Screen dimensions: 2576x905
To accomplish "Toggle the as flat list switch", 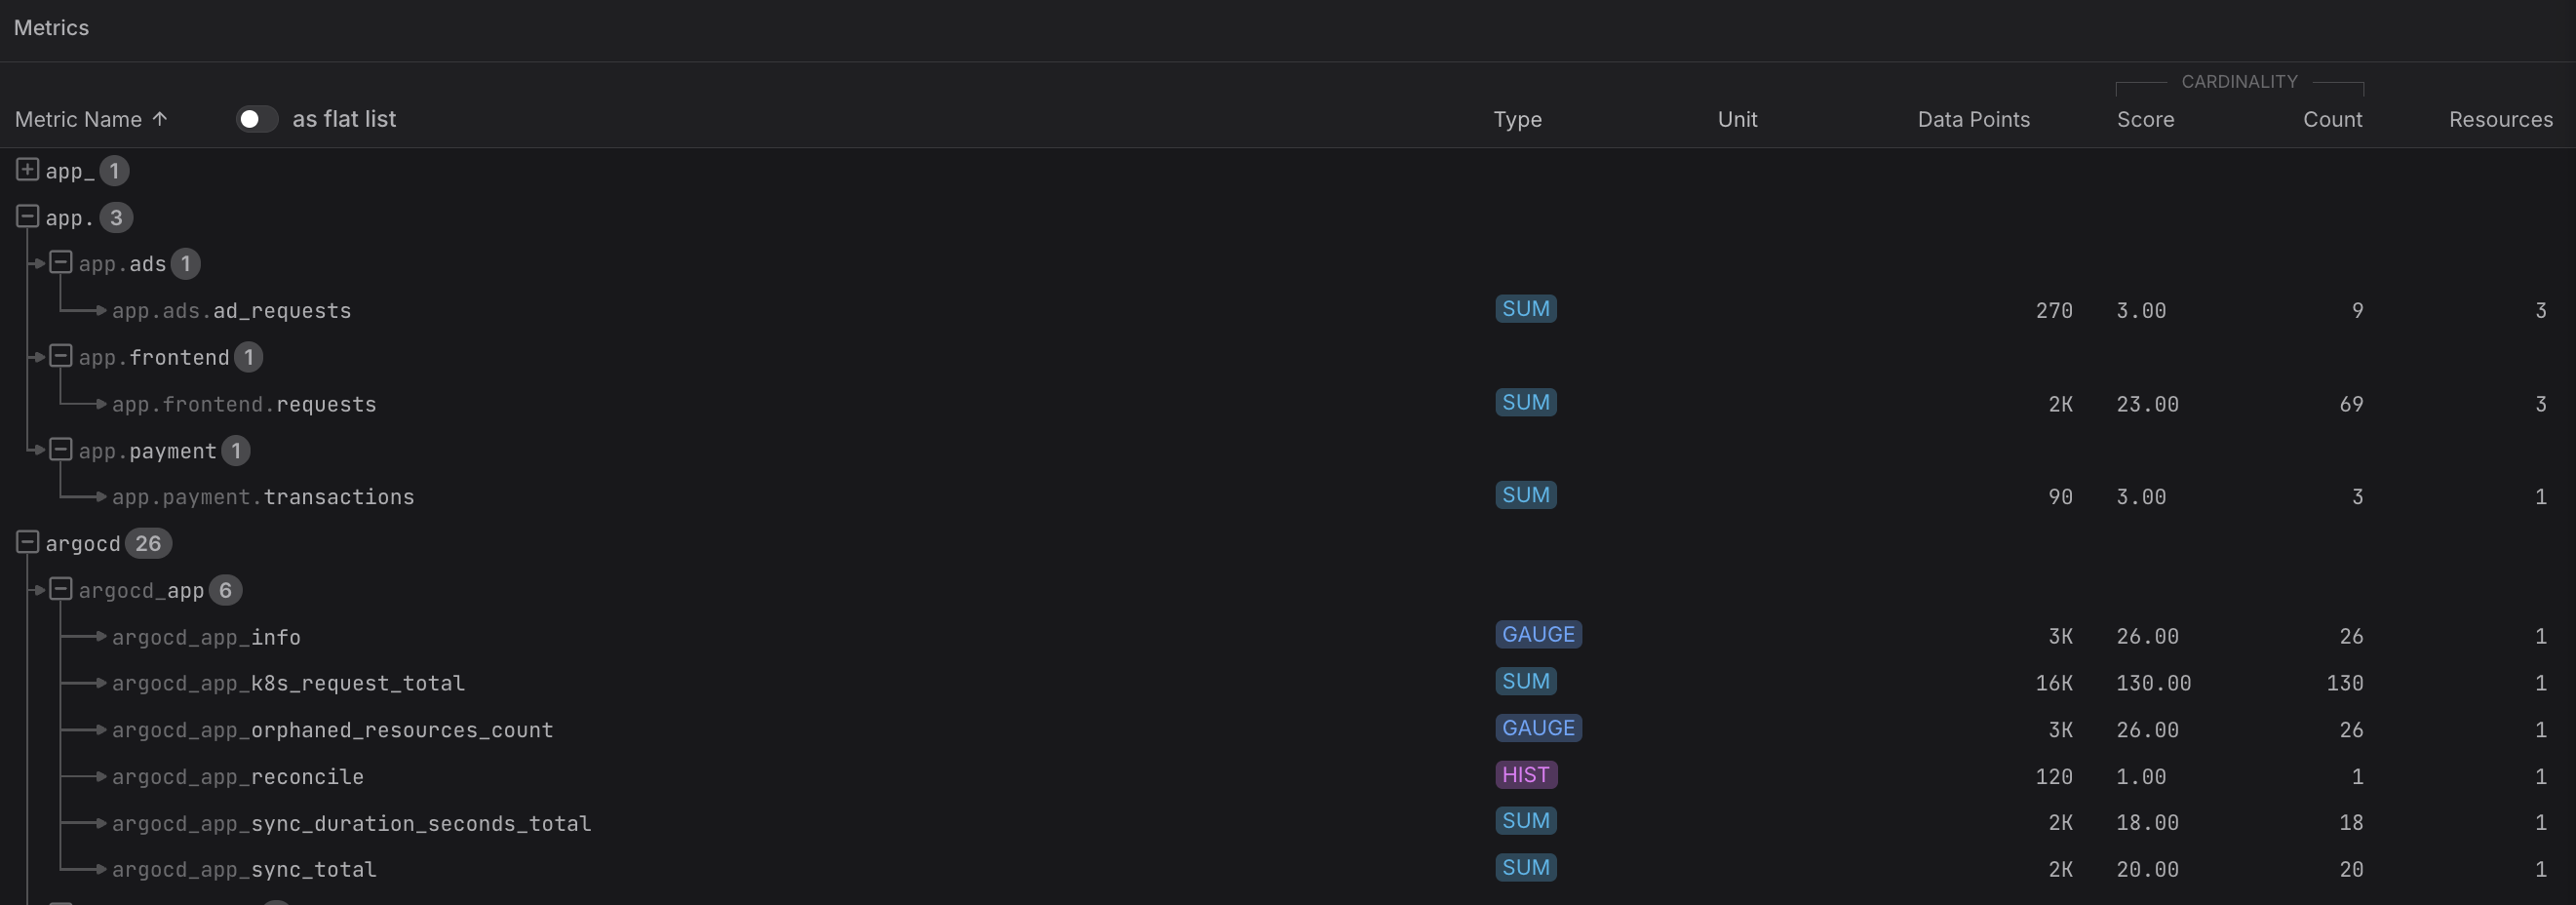I will point(256,119).
